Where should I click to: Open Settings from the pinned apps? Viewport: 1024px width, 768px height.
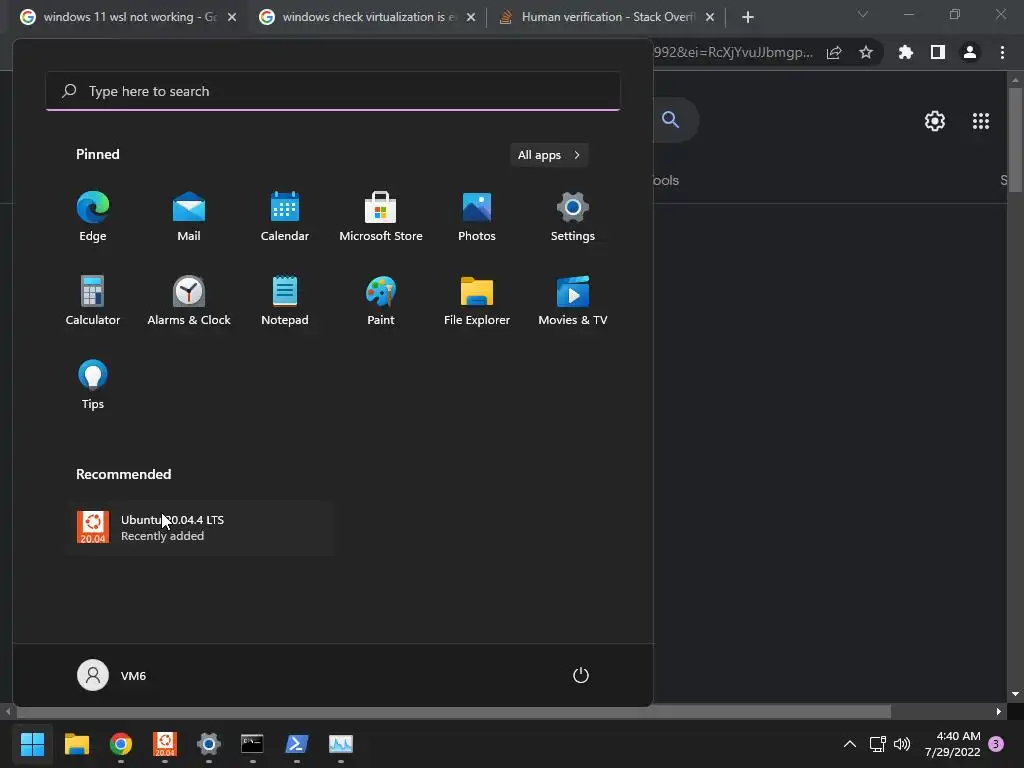[x=573, y=217]
